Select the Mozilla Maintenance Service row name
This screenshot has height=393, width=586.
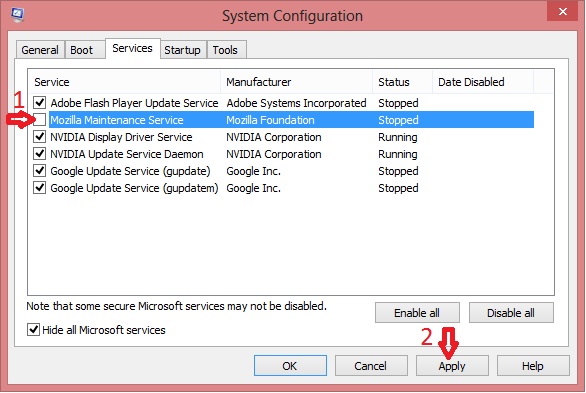[117, 120]
